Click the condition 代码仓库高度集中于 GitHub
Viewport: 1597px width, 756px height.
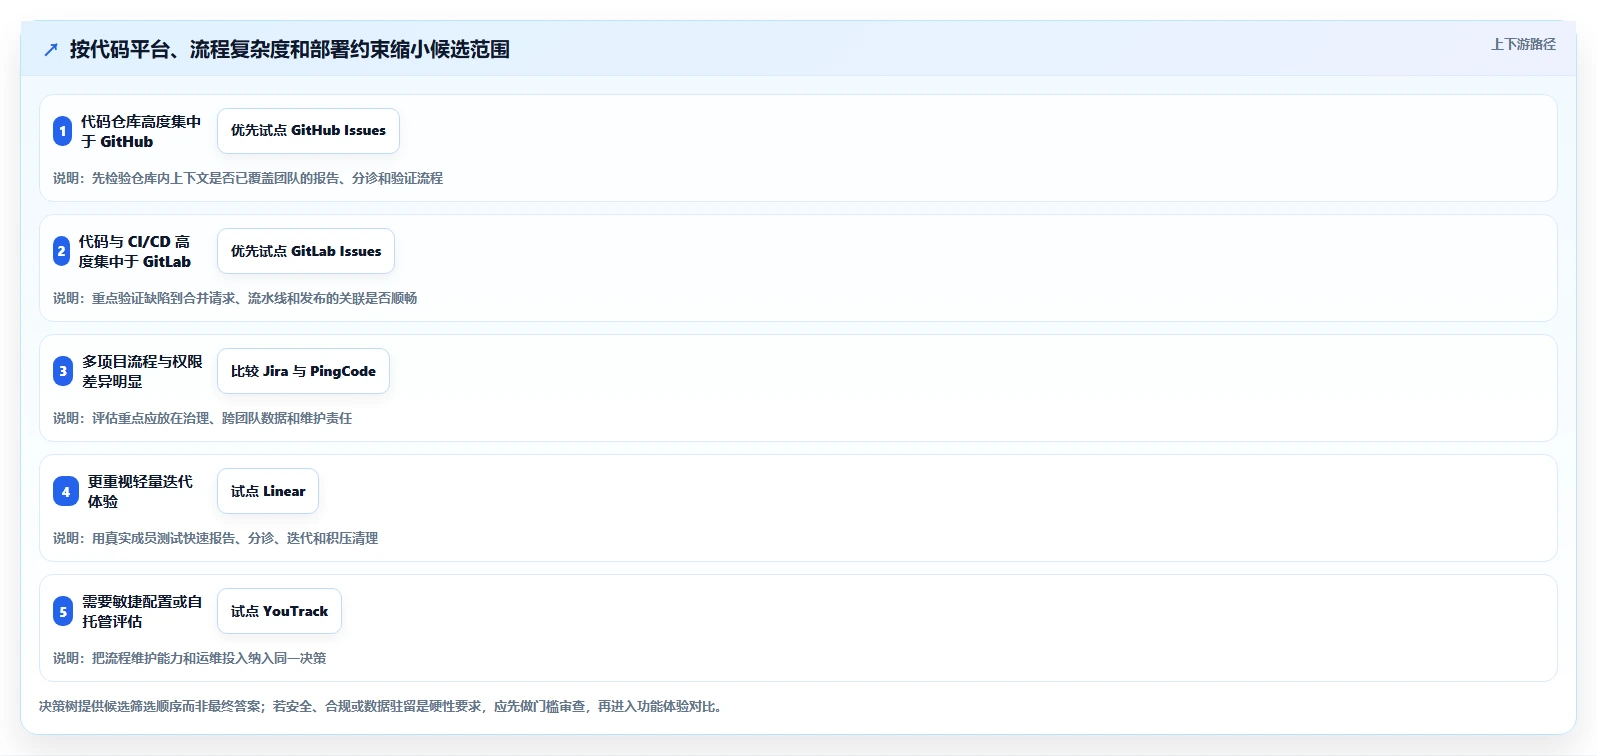(x=141, y=131)
